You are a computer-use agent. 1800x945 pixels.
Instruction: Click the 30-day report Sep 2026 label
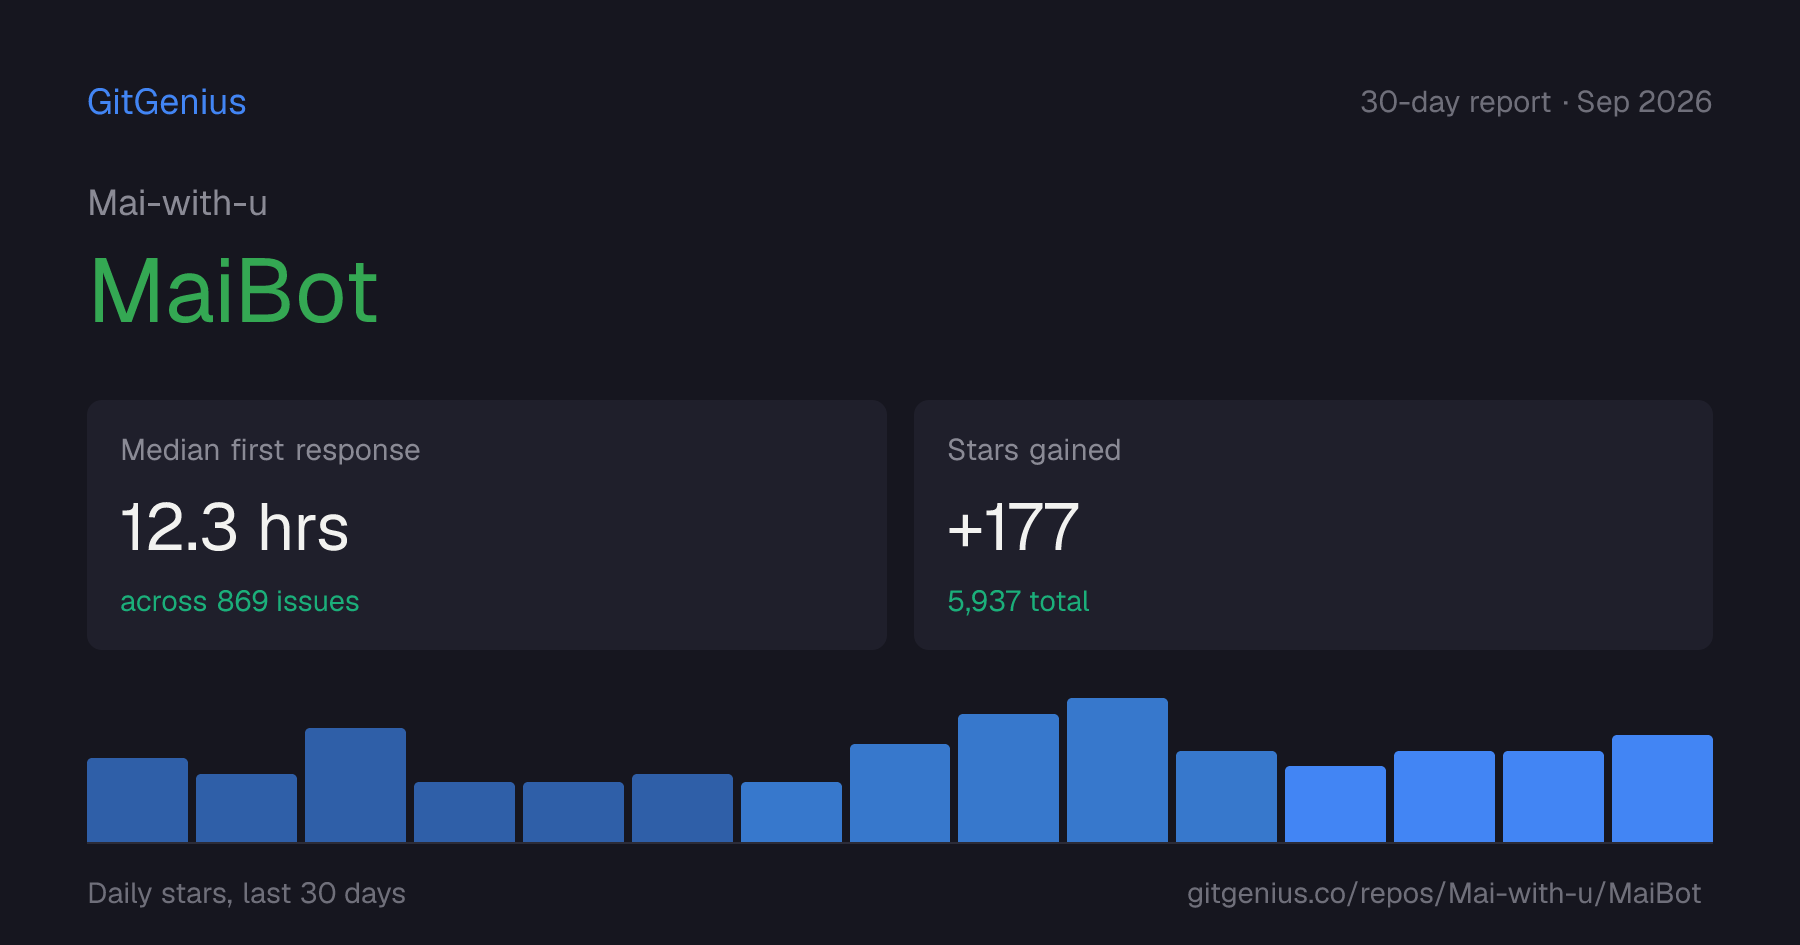[1536, 102]
